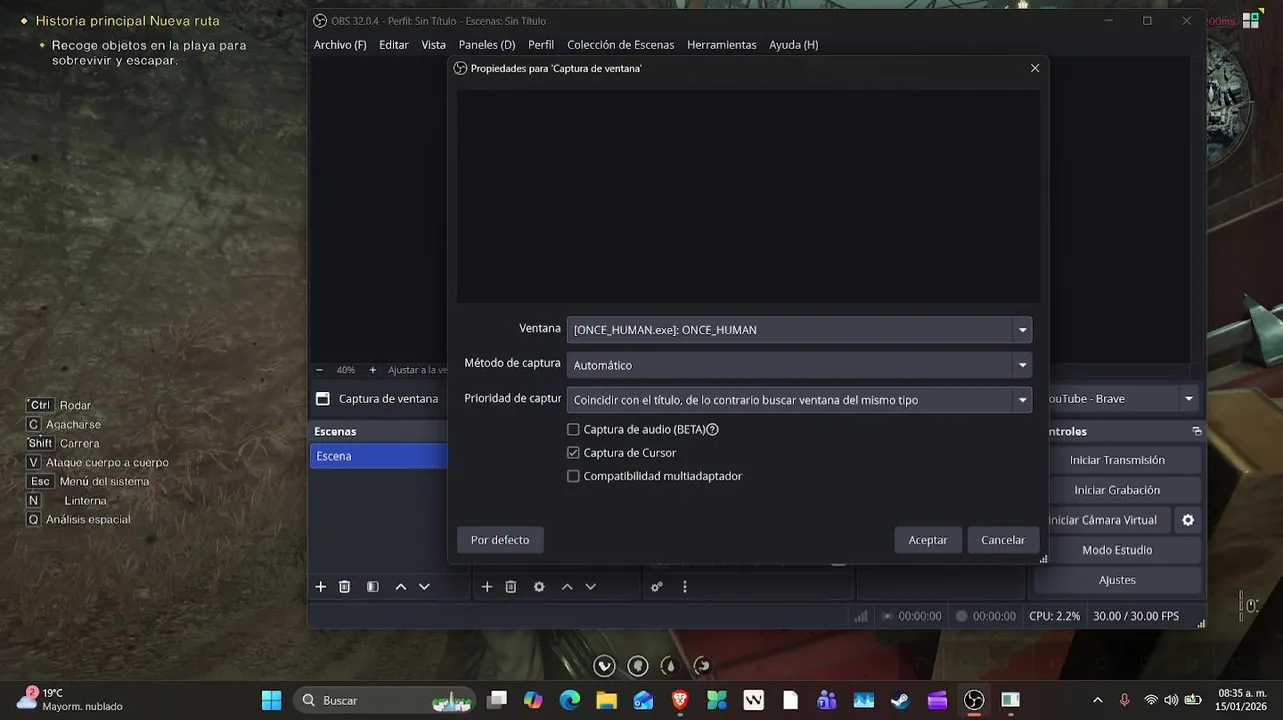Click Iniciar Cámara Virtual button
Image resolution: width=1283 pixels, height=720 pixels.
click(x=1104, y=520)
